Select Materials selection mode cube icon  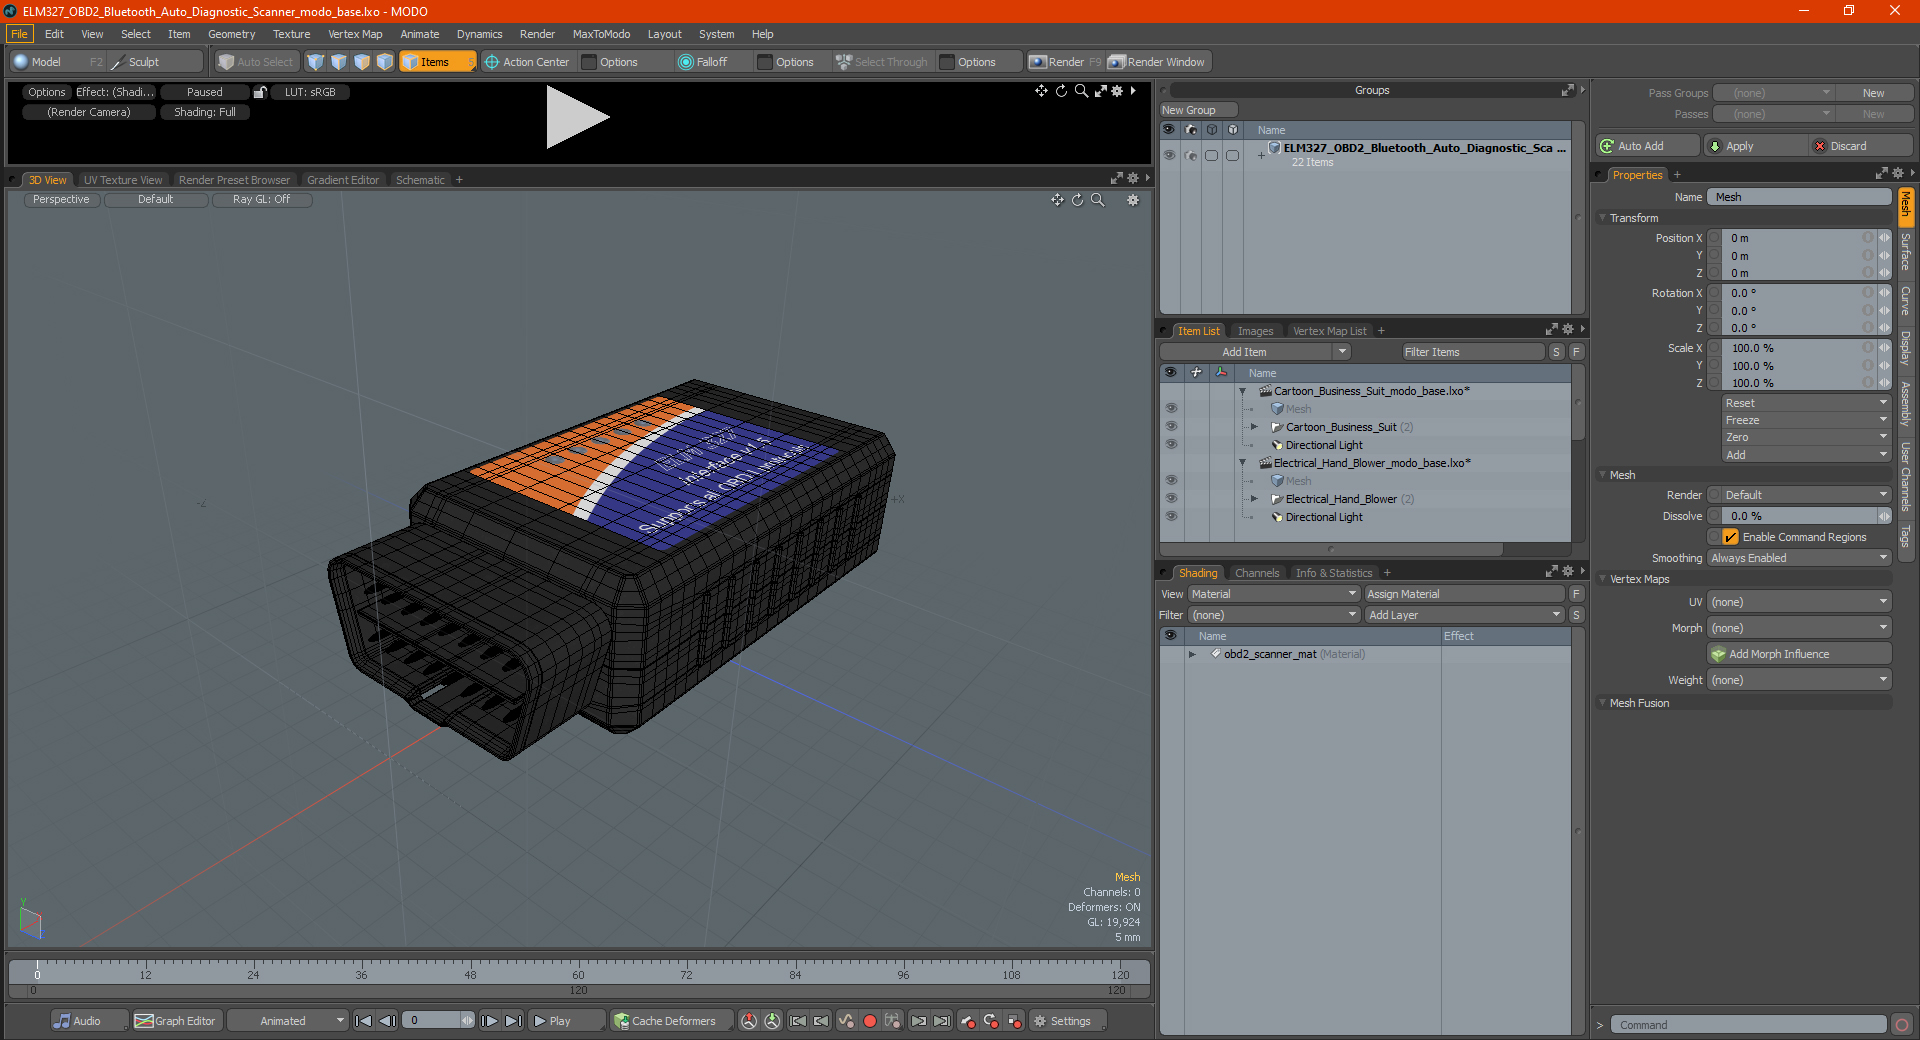tap(385, 62)
